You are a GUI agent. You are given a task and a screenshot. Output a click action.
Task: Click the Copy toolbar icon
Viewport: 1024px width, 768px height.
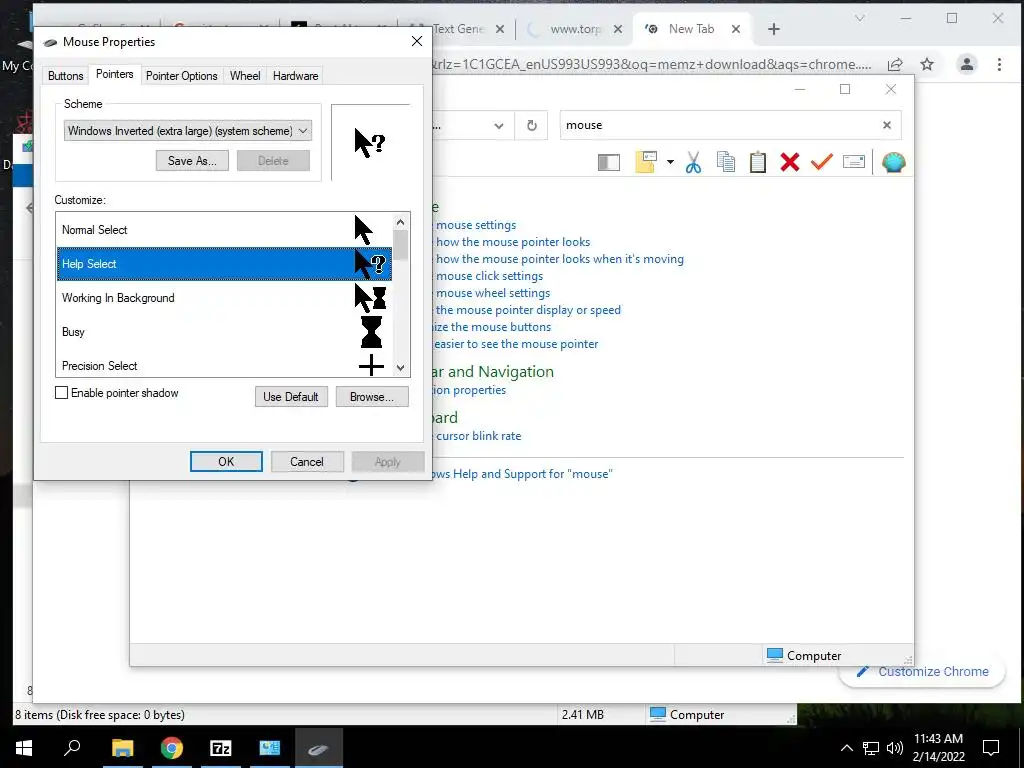(x=726, y=162)
